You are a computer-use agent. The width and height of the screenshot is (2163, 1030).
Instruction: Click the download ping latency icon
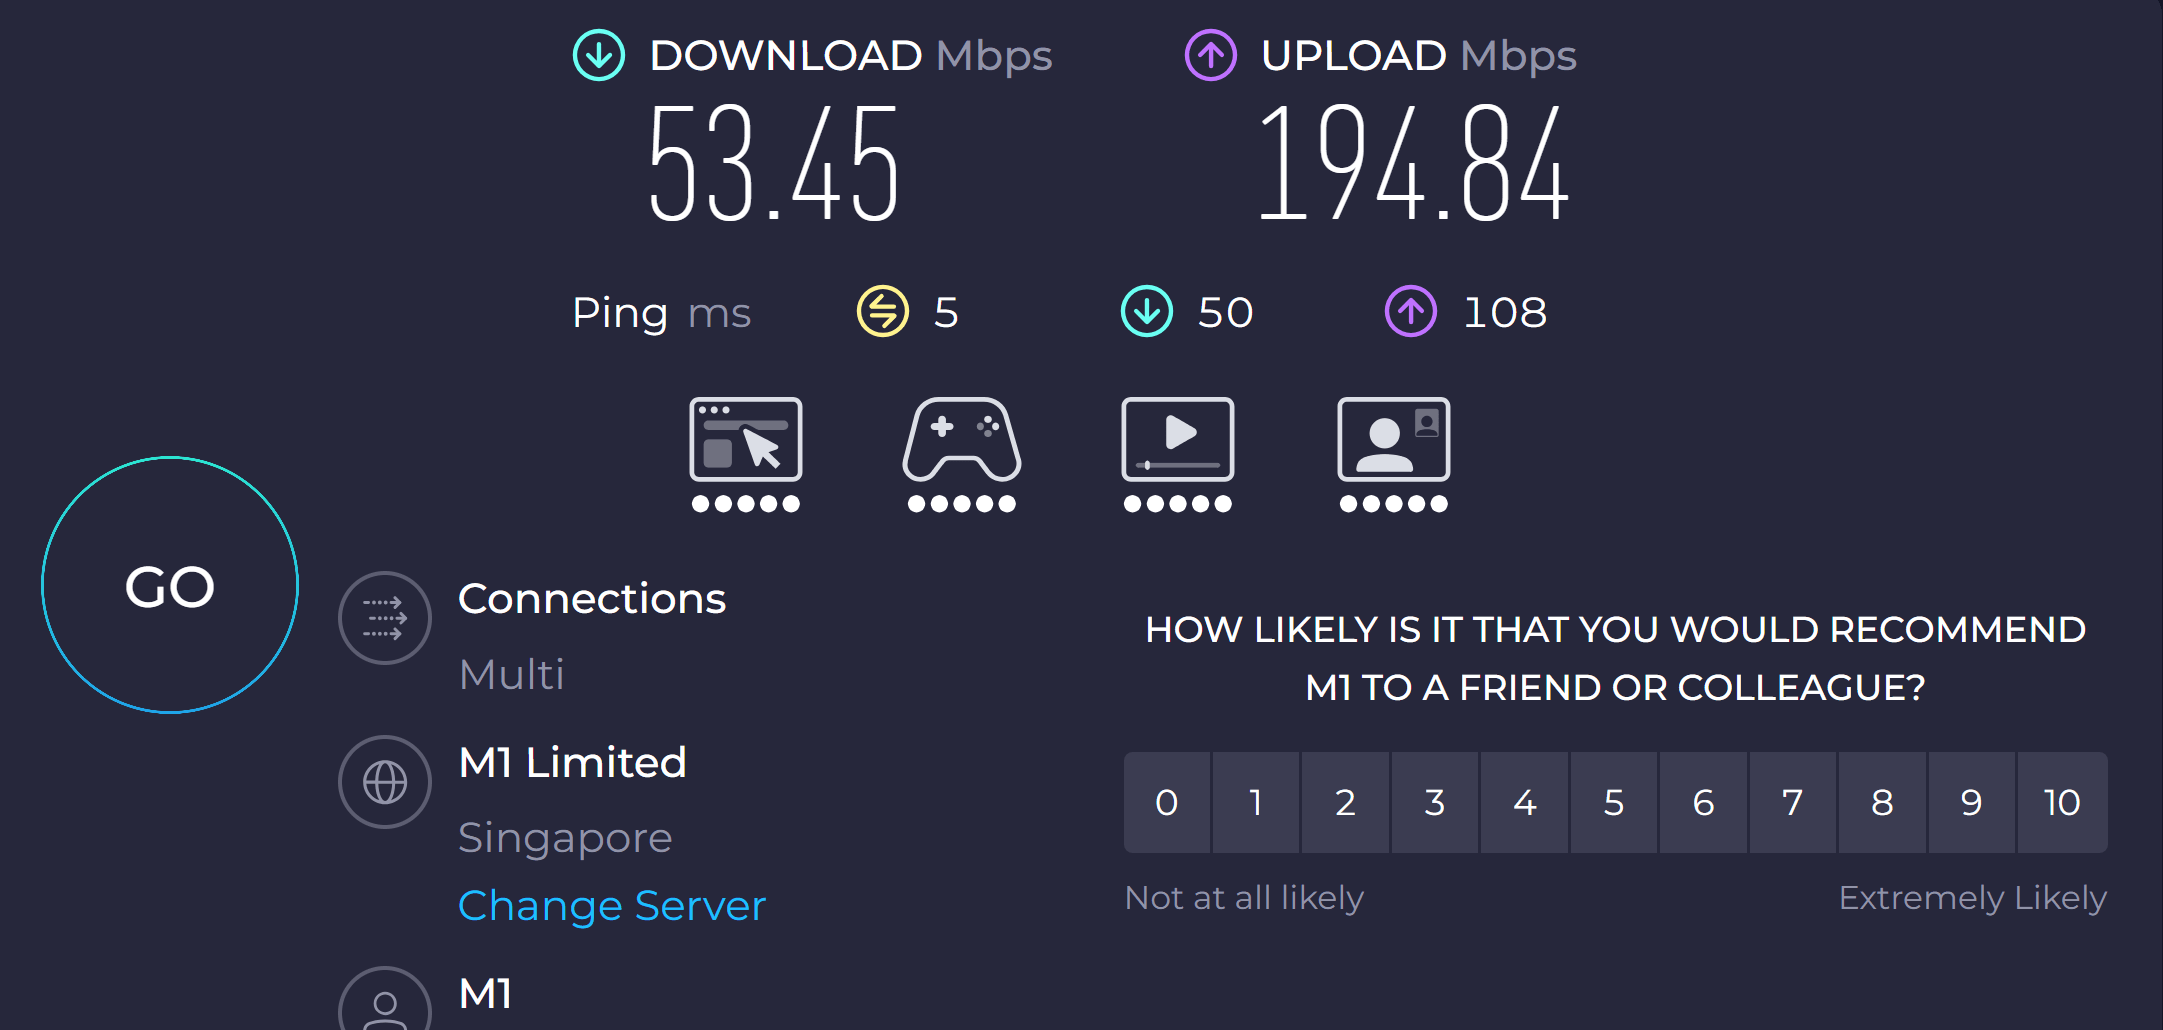tap(1147, 312)
